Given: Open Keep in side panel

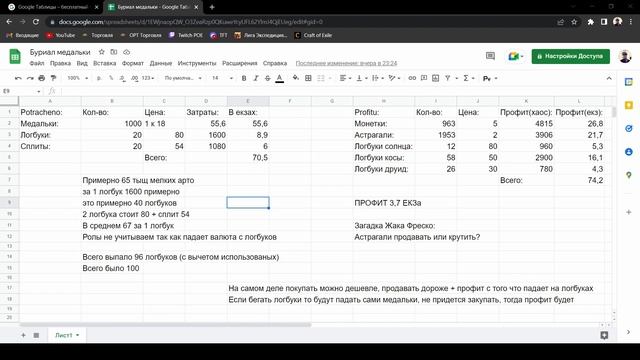Looking at the screenshot, I should tap(629, 105).
